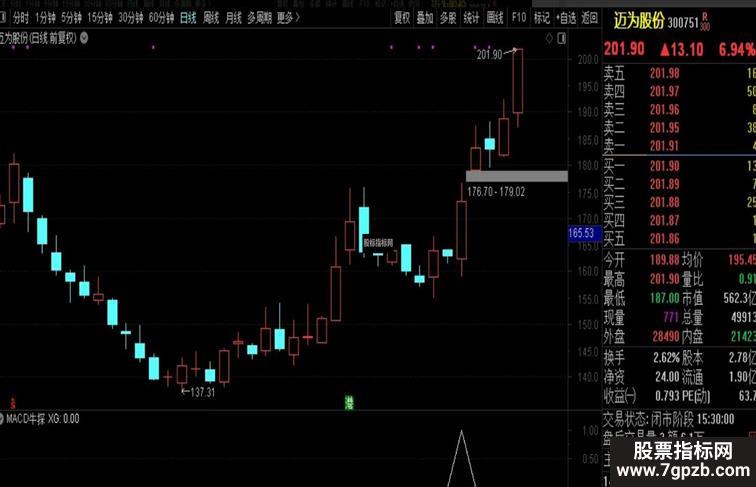
Task: Click the 买五 price 201.86
Action: pos(664,239)
